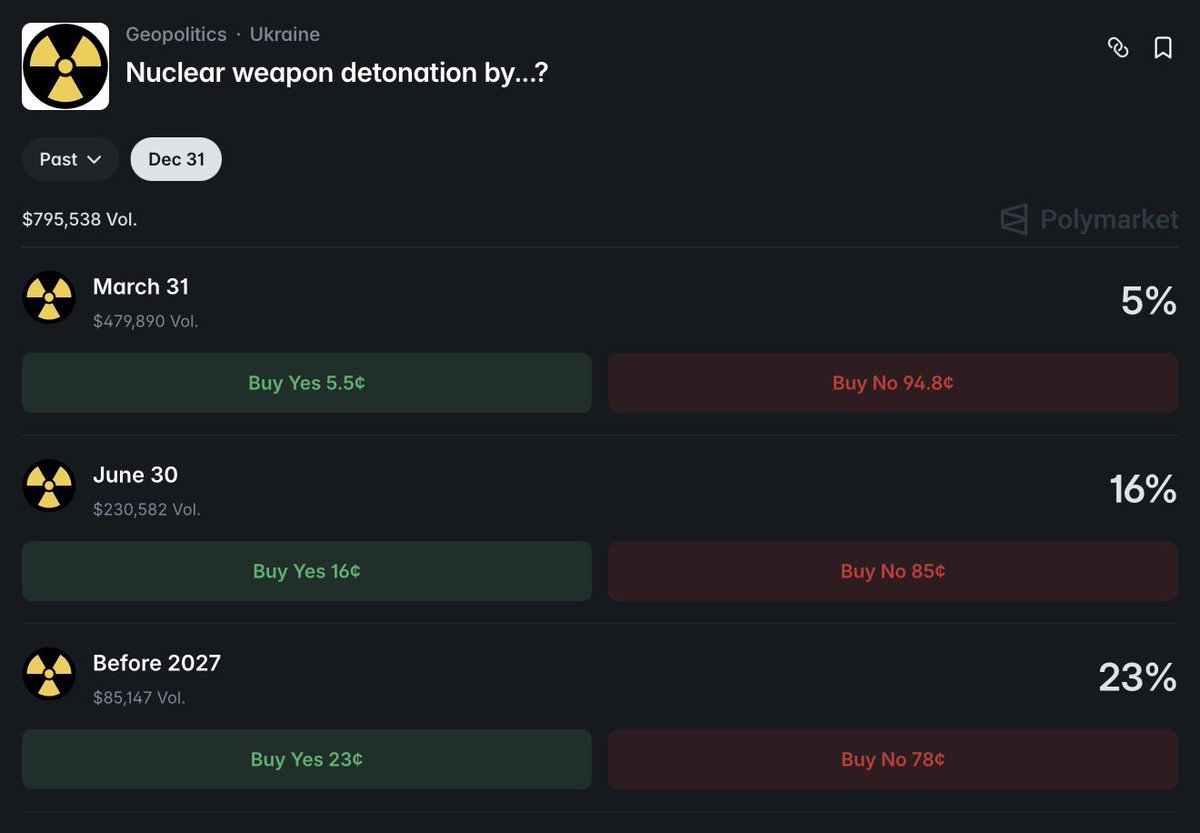Click the 16% probability value
The height and width of the screenshot is (833, 1200).
(1143, 488)
